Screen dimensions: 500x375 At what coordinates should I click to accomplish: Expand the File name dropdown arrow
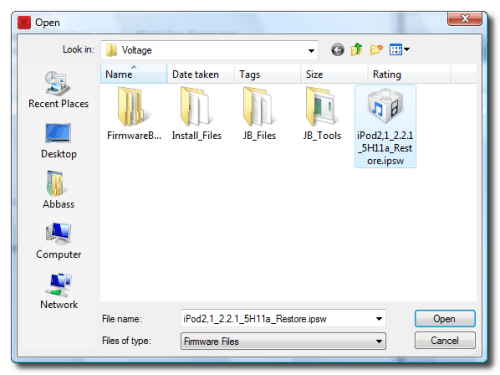click(x=379, y=319)
